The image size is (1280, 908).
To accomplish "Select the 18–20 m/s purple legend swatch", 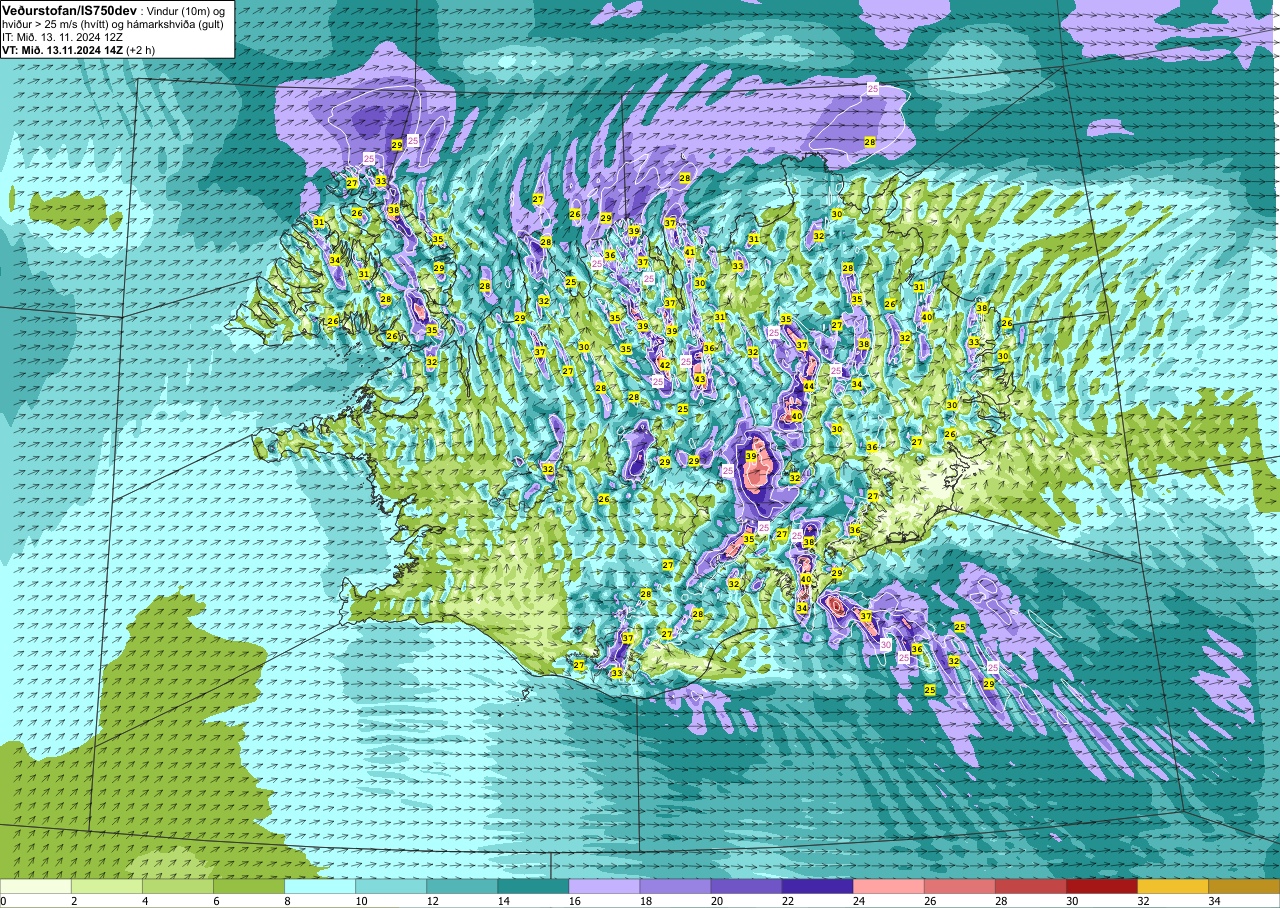I will tap(675, 886).
